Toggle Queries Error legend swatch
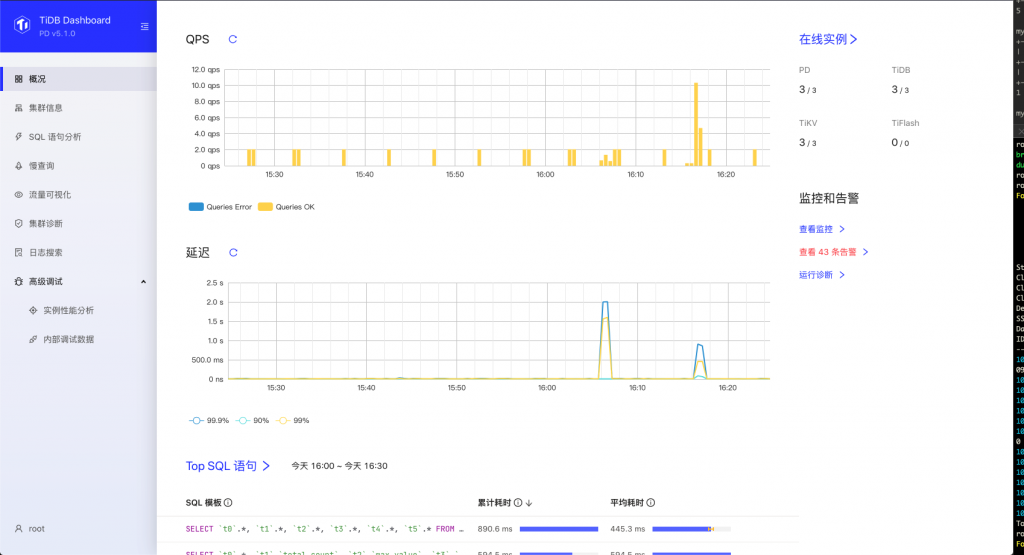 (196, 207)
